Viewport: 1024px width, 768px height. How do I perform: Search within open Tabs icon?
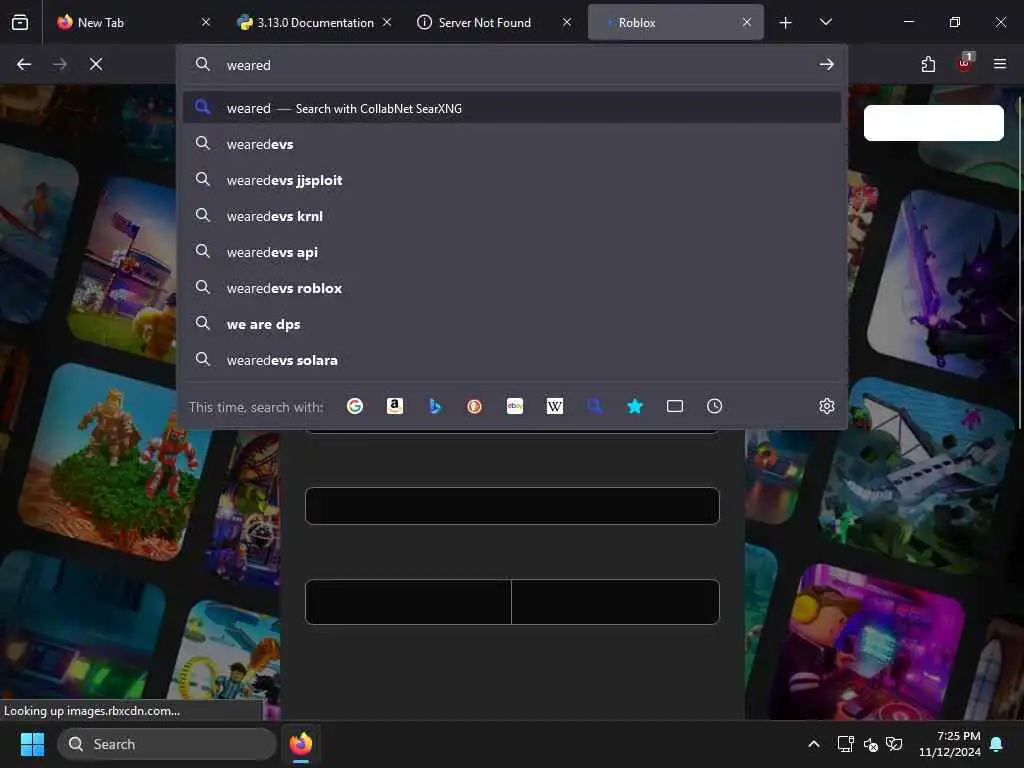[x=675, y=406]
